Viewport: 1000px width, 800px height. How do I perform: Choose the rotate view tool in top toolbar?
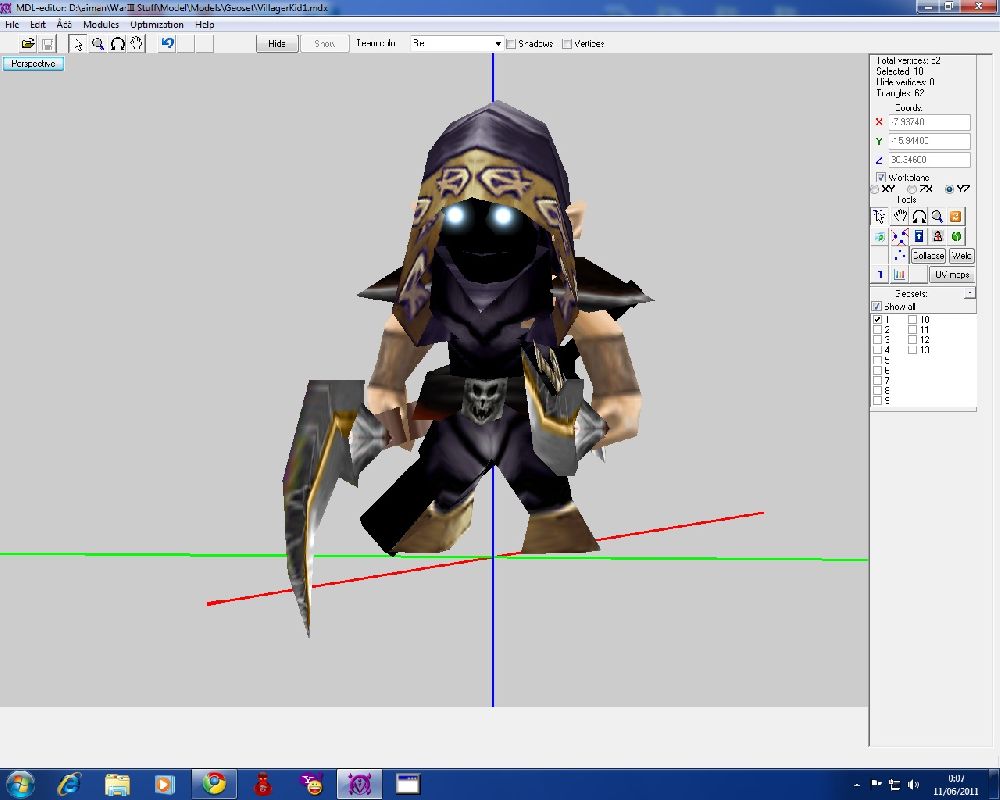(117, 44)
